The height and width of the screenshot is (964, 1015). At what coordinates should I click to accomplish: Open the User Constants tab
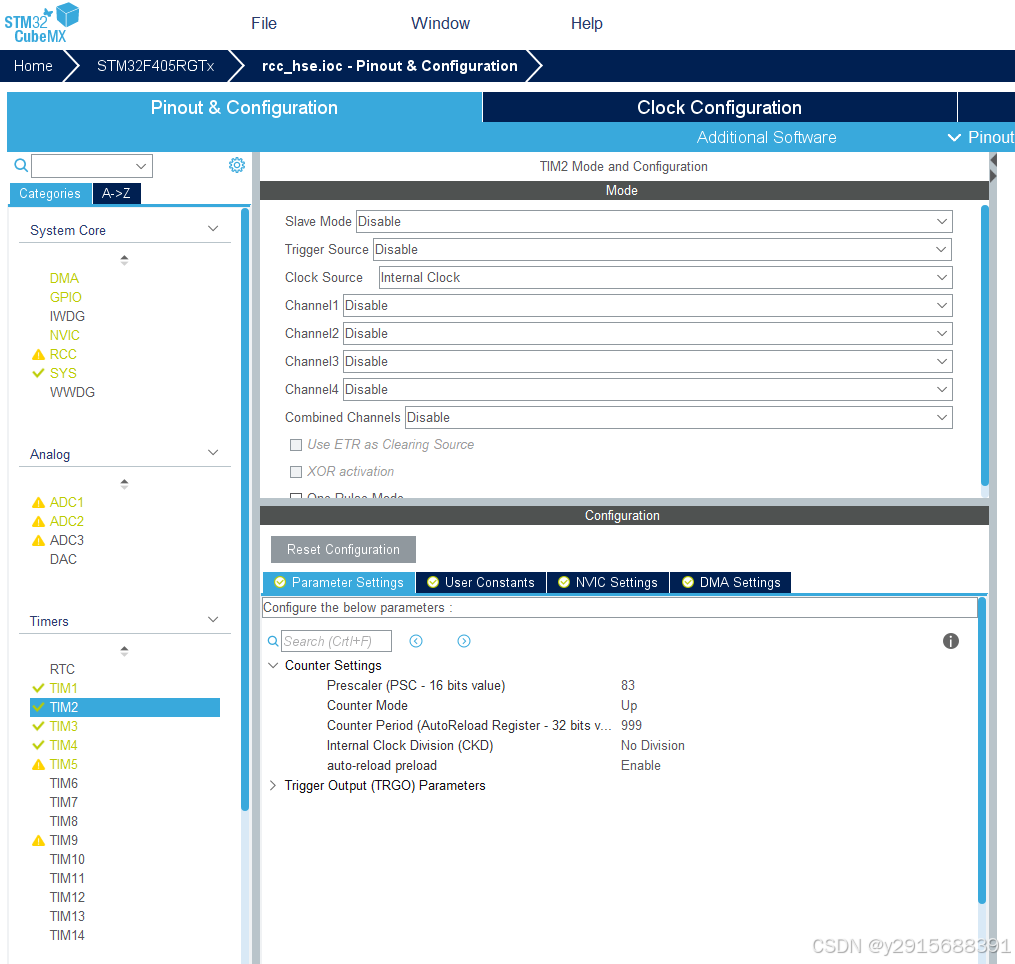[481, 582]
